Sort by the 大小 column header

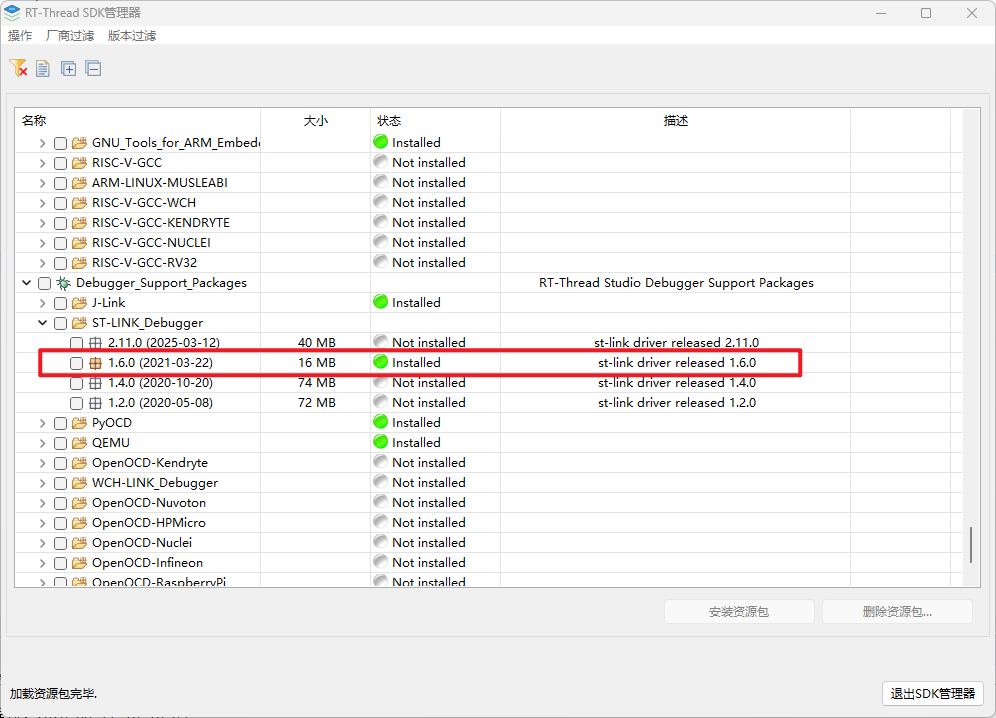[x=316, y=121]
